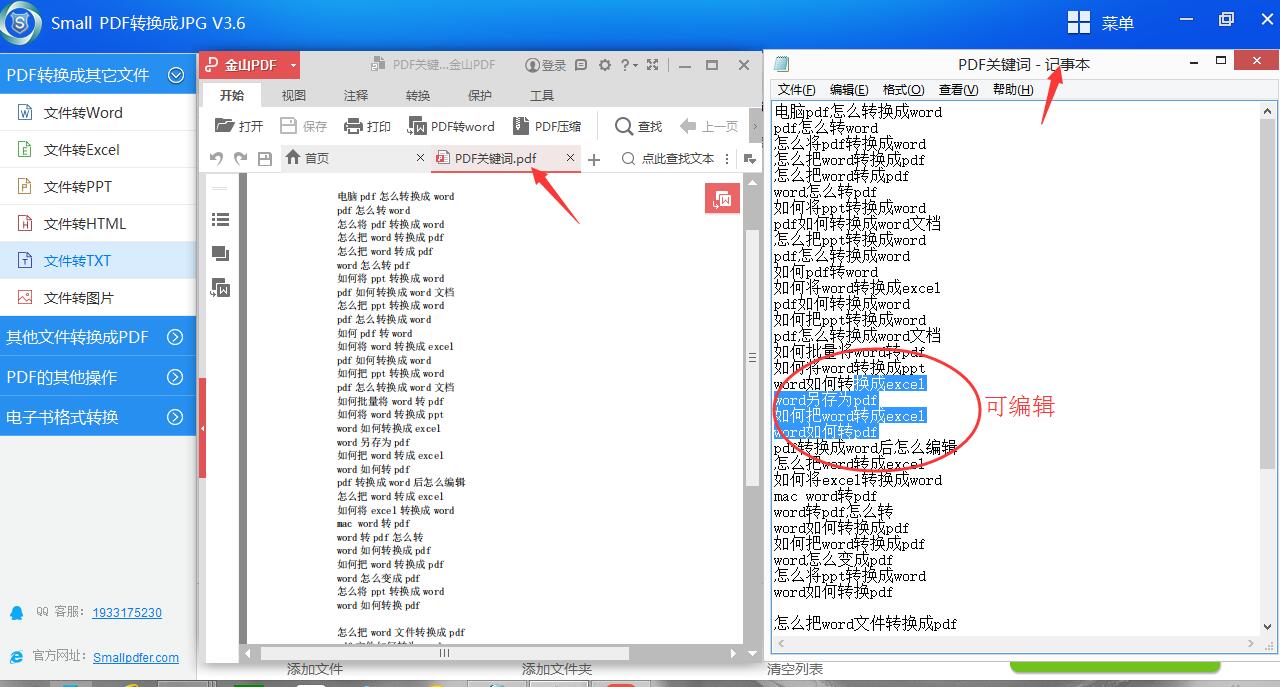The image size is (1280, 687).
Task: Open the page thumbnails panel icon
Action: (x=221, y=254)
